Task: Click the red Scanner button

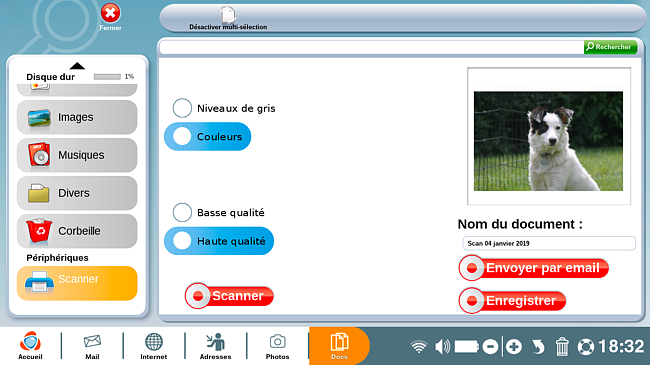Action: [x=229, y=296]
